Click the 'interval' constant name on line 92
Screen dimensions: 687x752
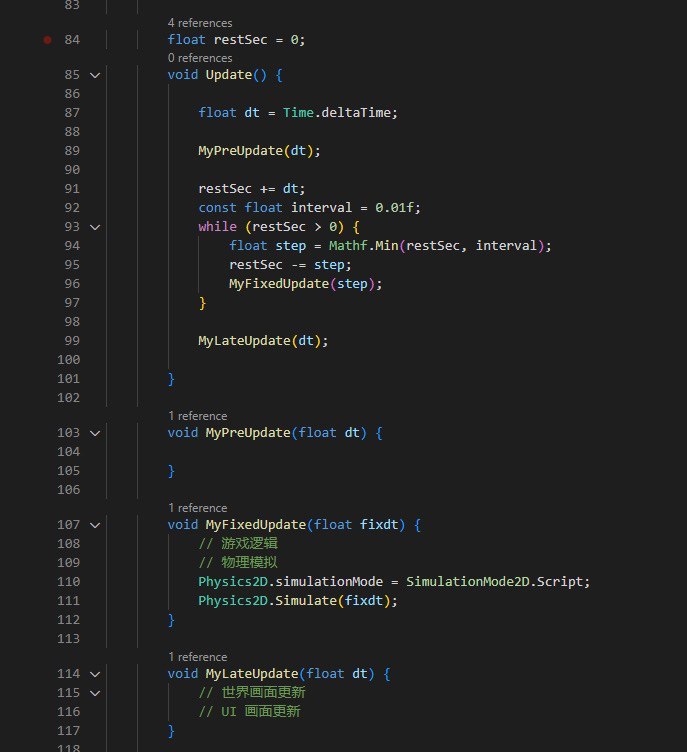[321, 208]
